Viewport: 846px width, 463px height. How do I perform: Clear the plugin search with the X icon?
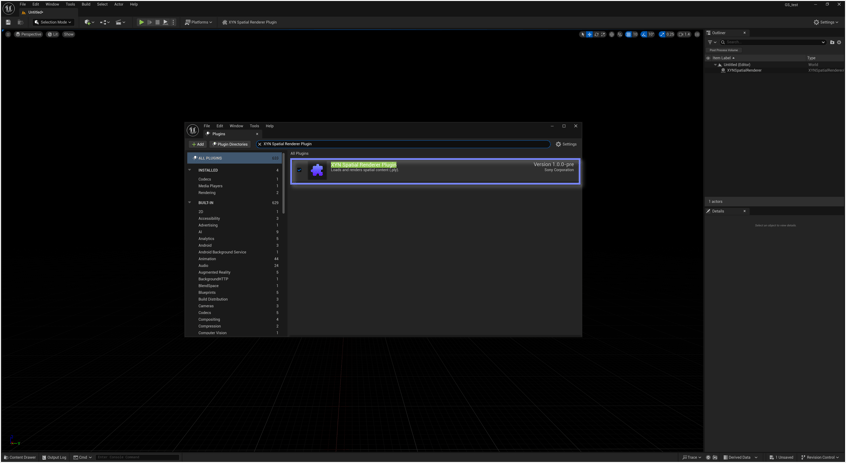point(260,144)
